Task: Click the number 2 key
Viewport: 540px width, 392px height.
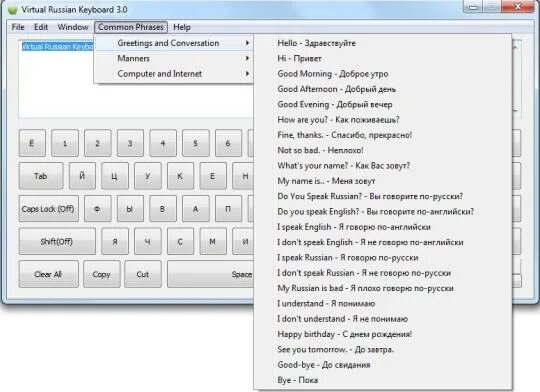Action: (x=98, y=143)
